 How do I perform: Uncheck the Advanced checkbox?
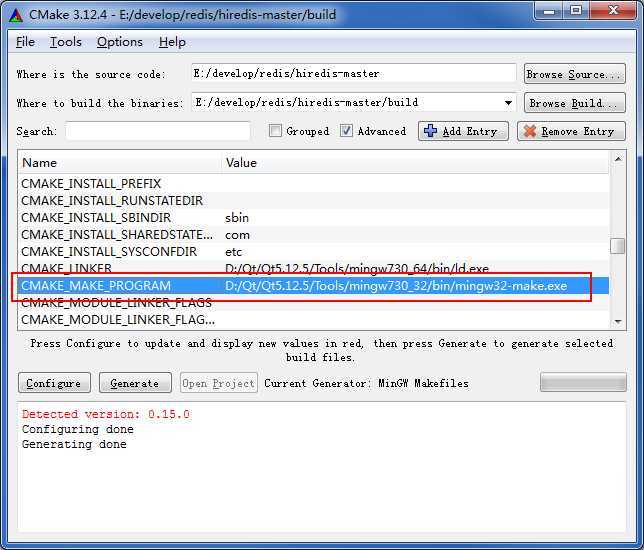(346, 131)
